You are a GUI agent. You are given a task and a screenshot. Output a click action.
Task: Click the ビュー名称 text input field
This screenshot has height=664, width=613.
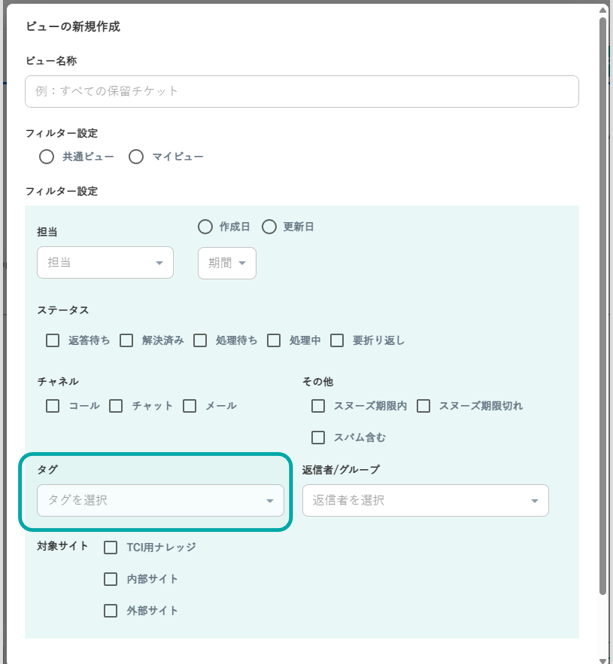click(x=301, y=91)
